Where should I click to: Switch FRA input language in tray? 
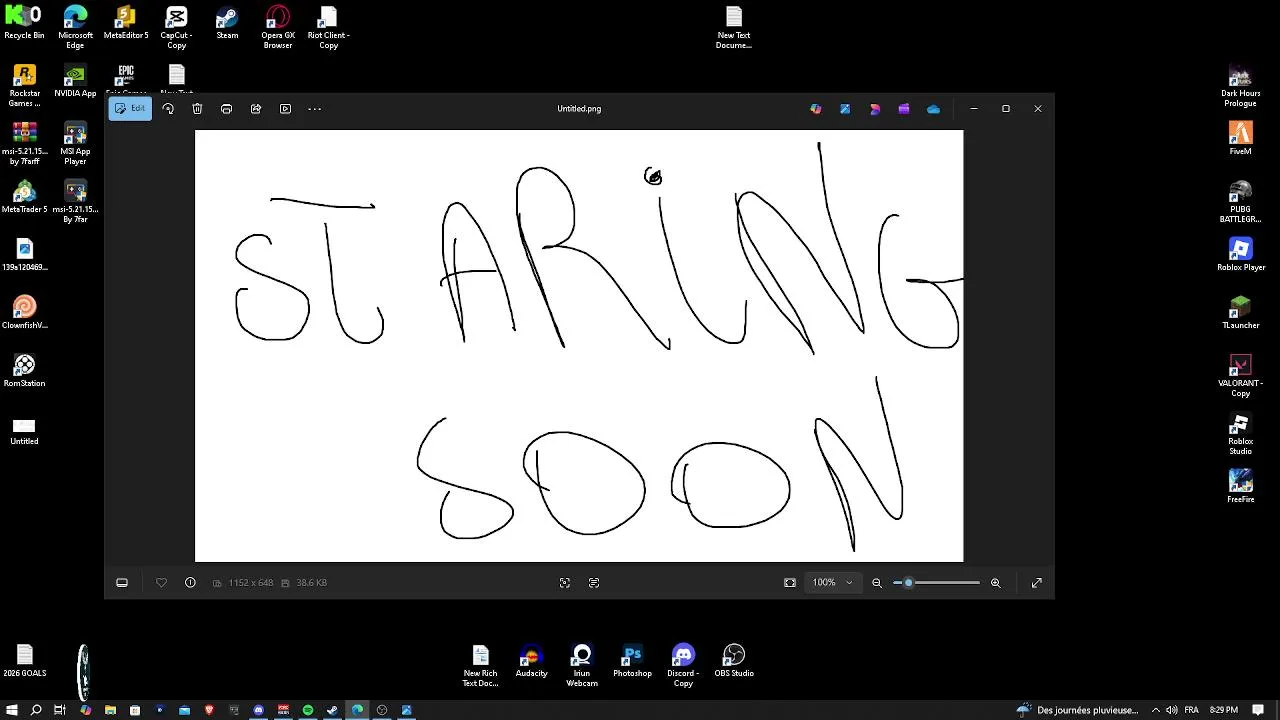point(1191,710)
